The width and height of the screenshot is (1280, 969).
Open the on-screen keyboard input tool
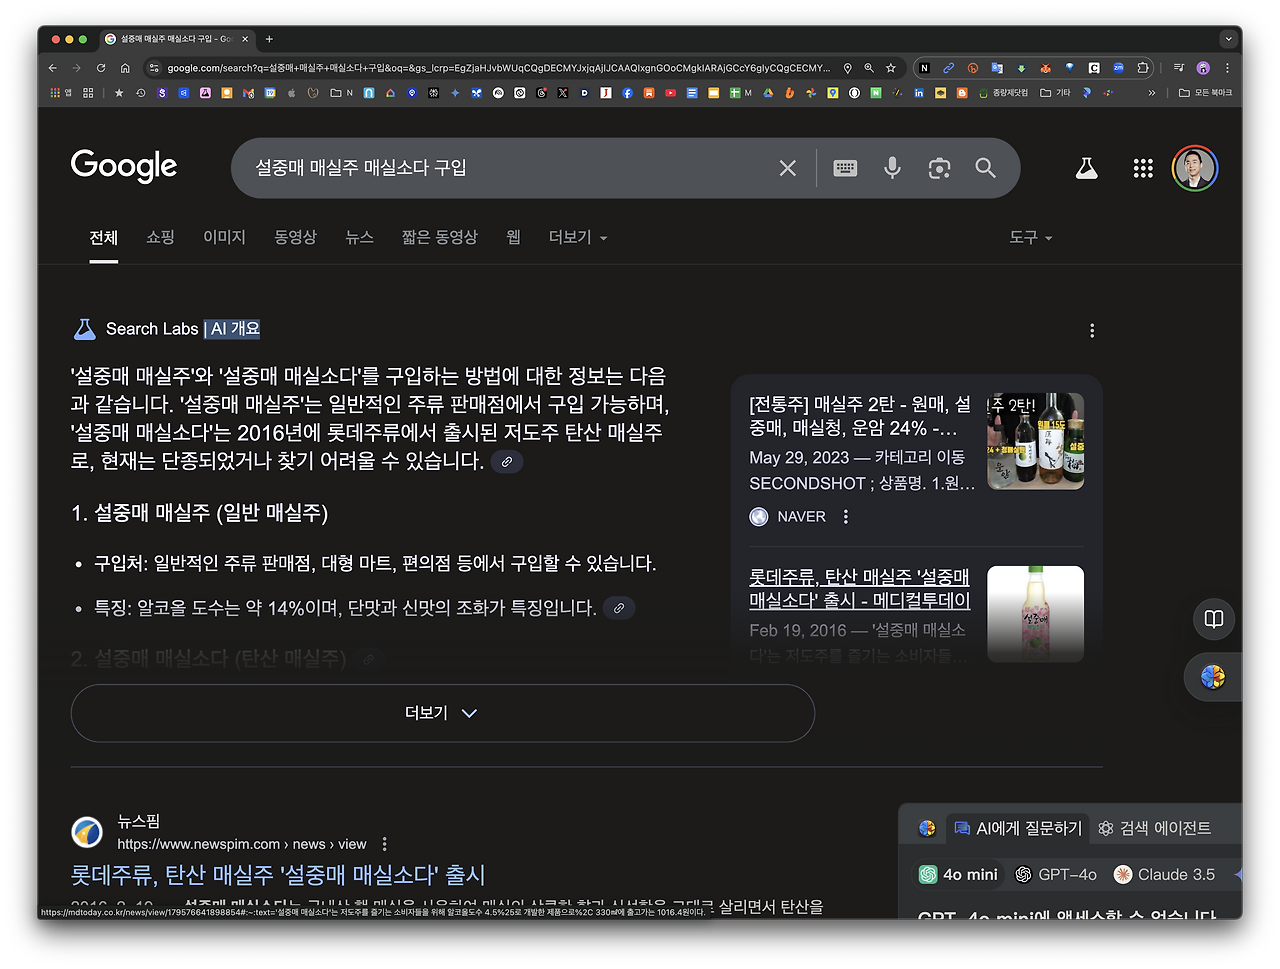pyautogui.click(x=845, y=168)
